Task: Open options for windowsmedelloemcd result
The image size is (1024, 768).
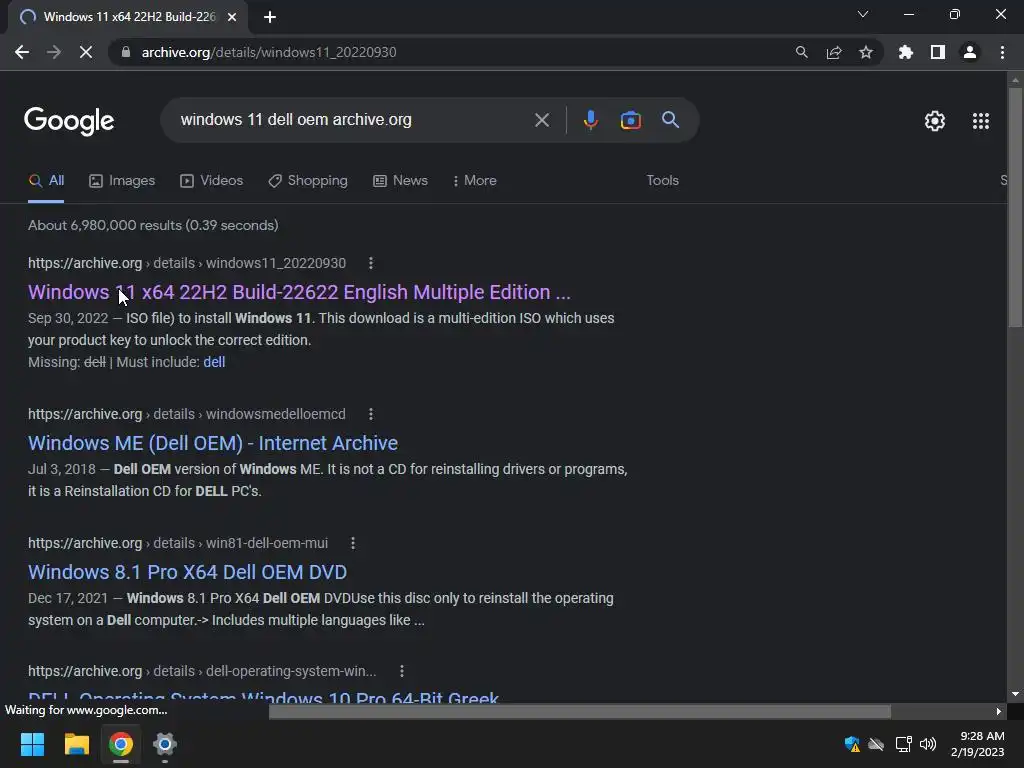Action: 371,414
